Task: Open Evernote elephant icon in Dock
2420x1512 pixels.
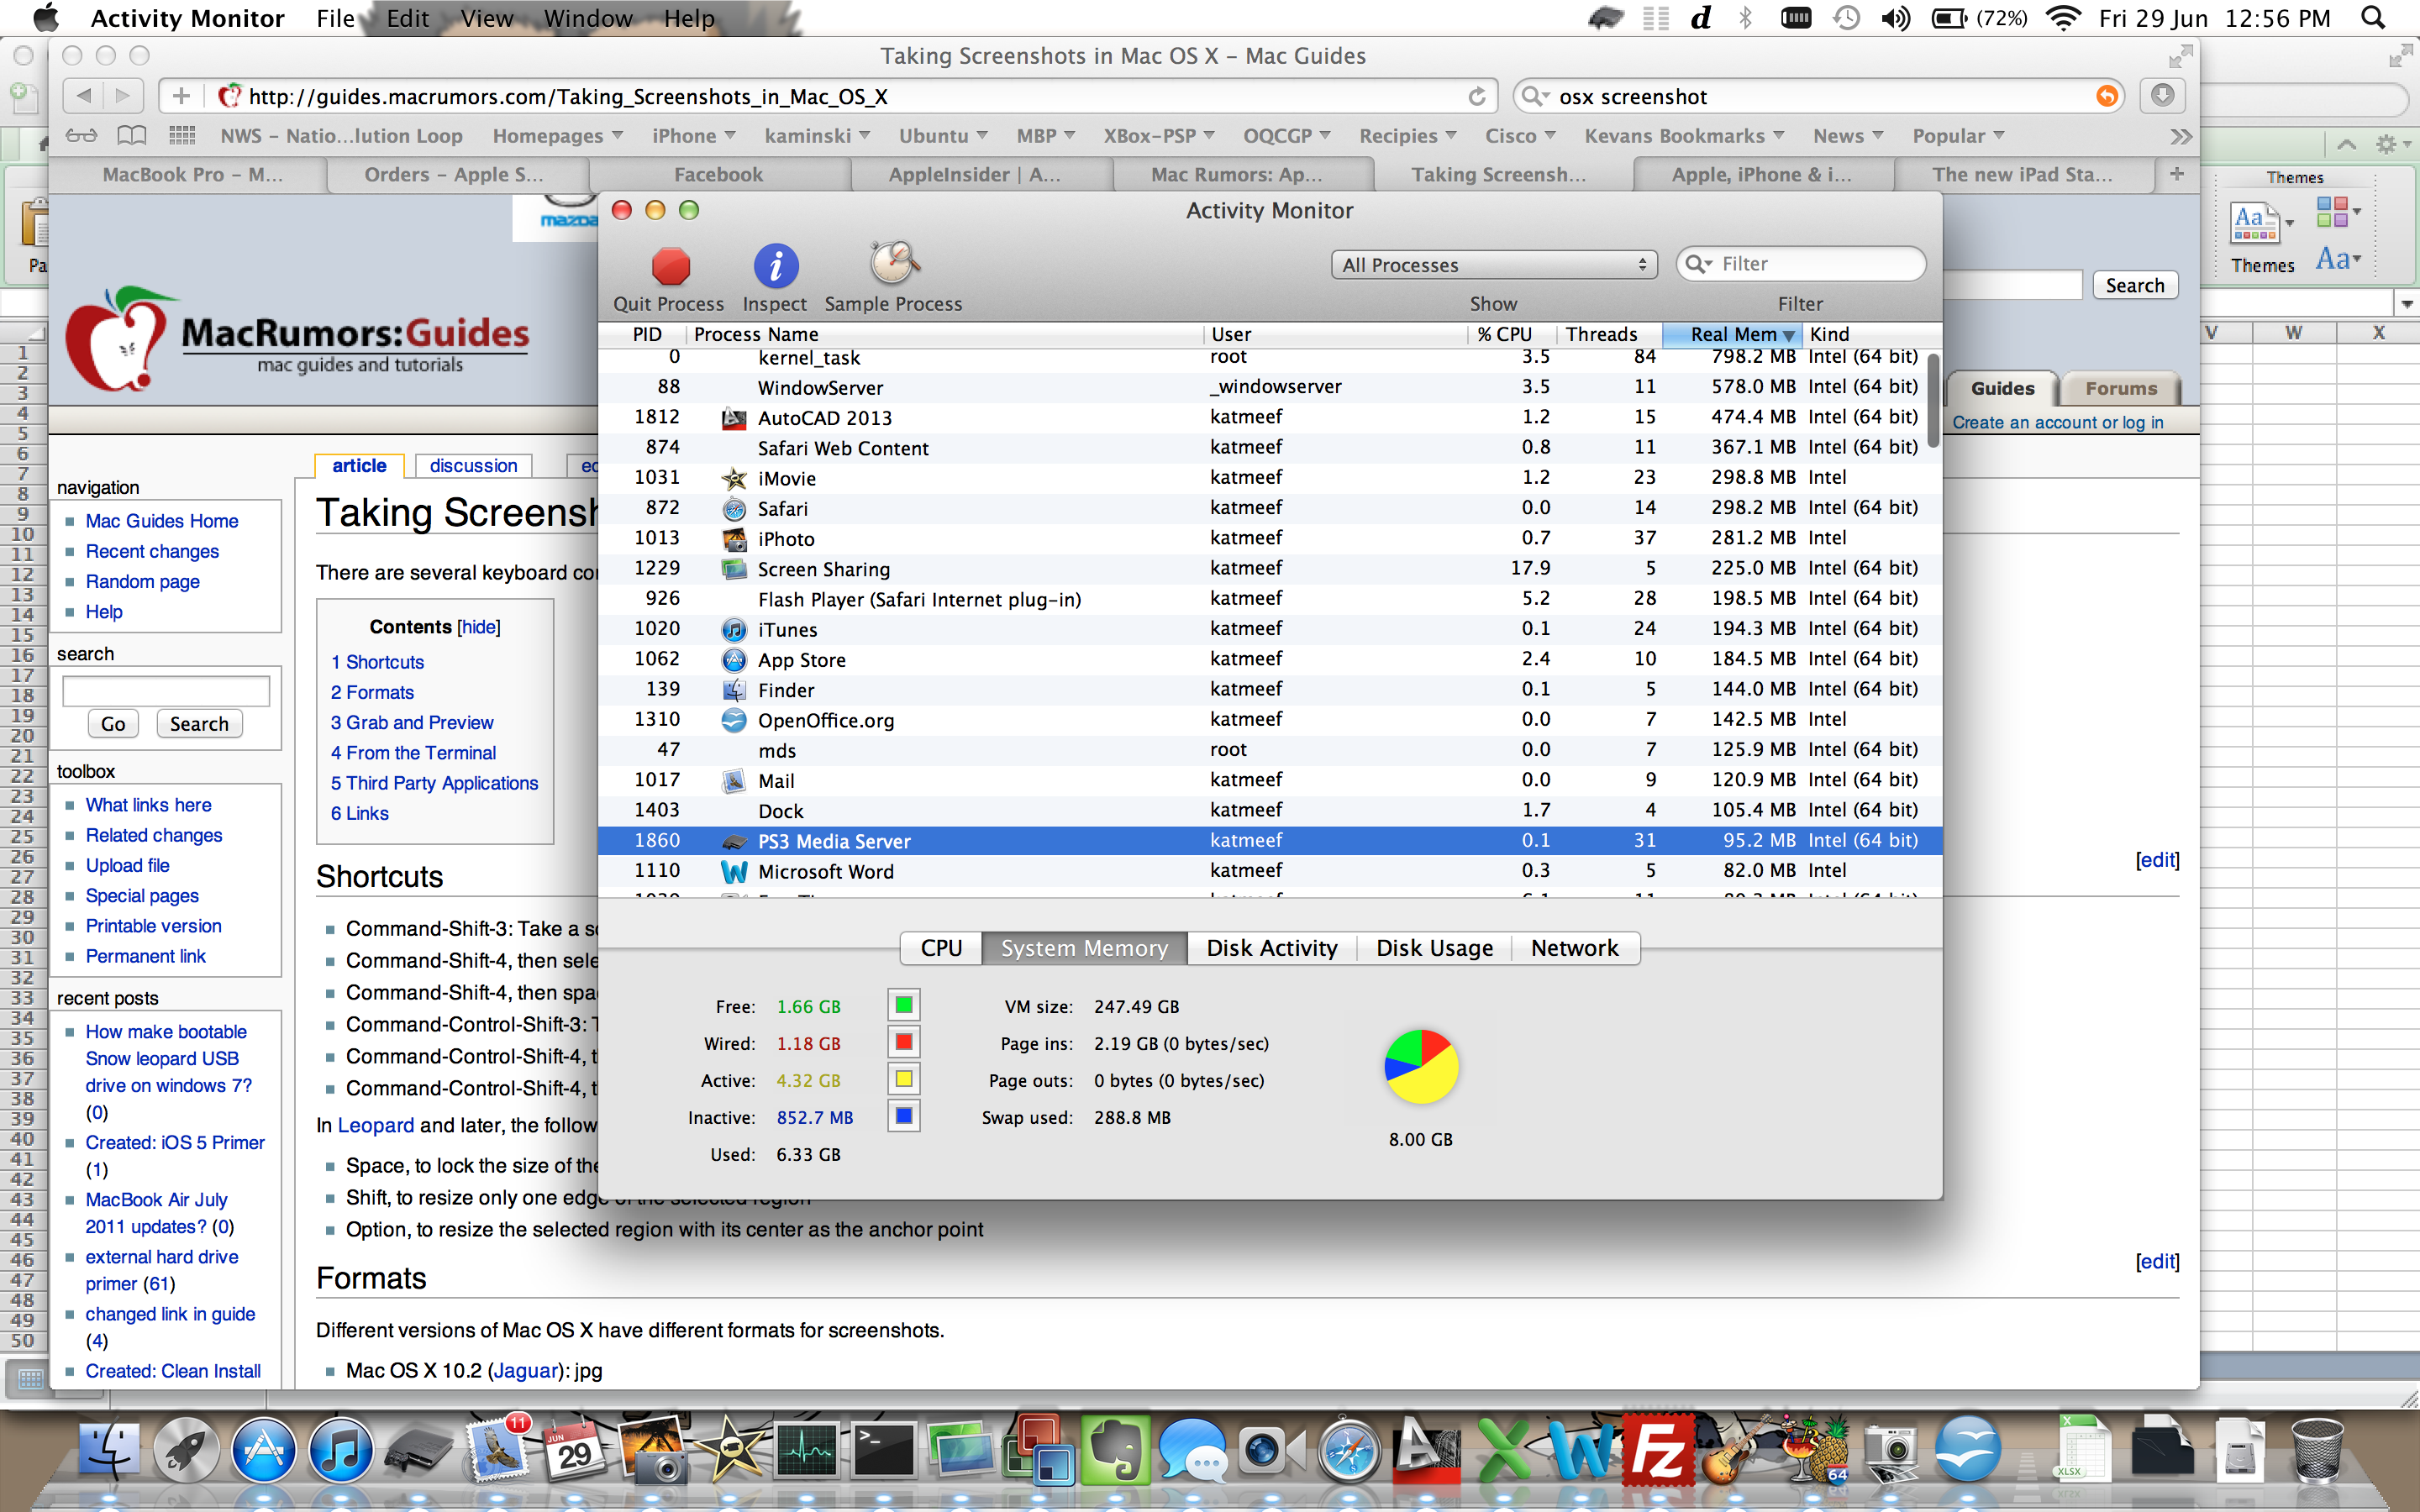Action: 1114,1450
